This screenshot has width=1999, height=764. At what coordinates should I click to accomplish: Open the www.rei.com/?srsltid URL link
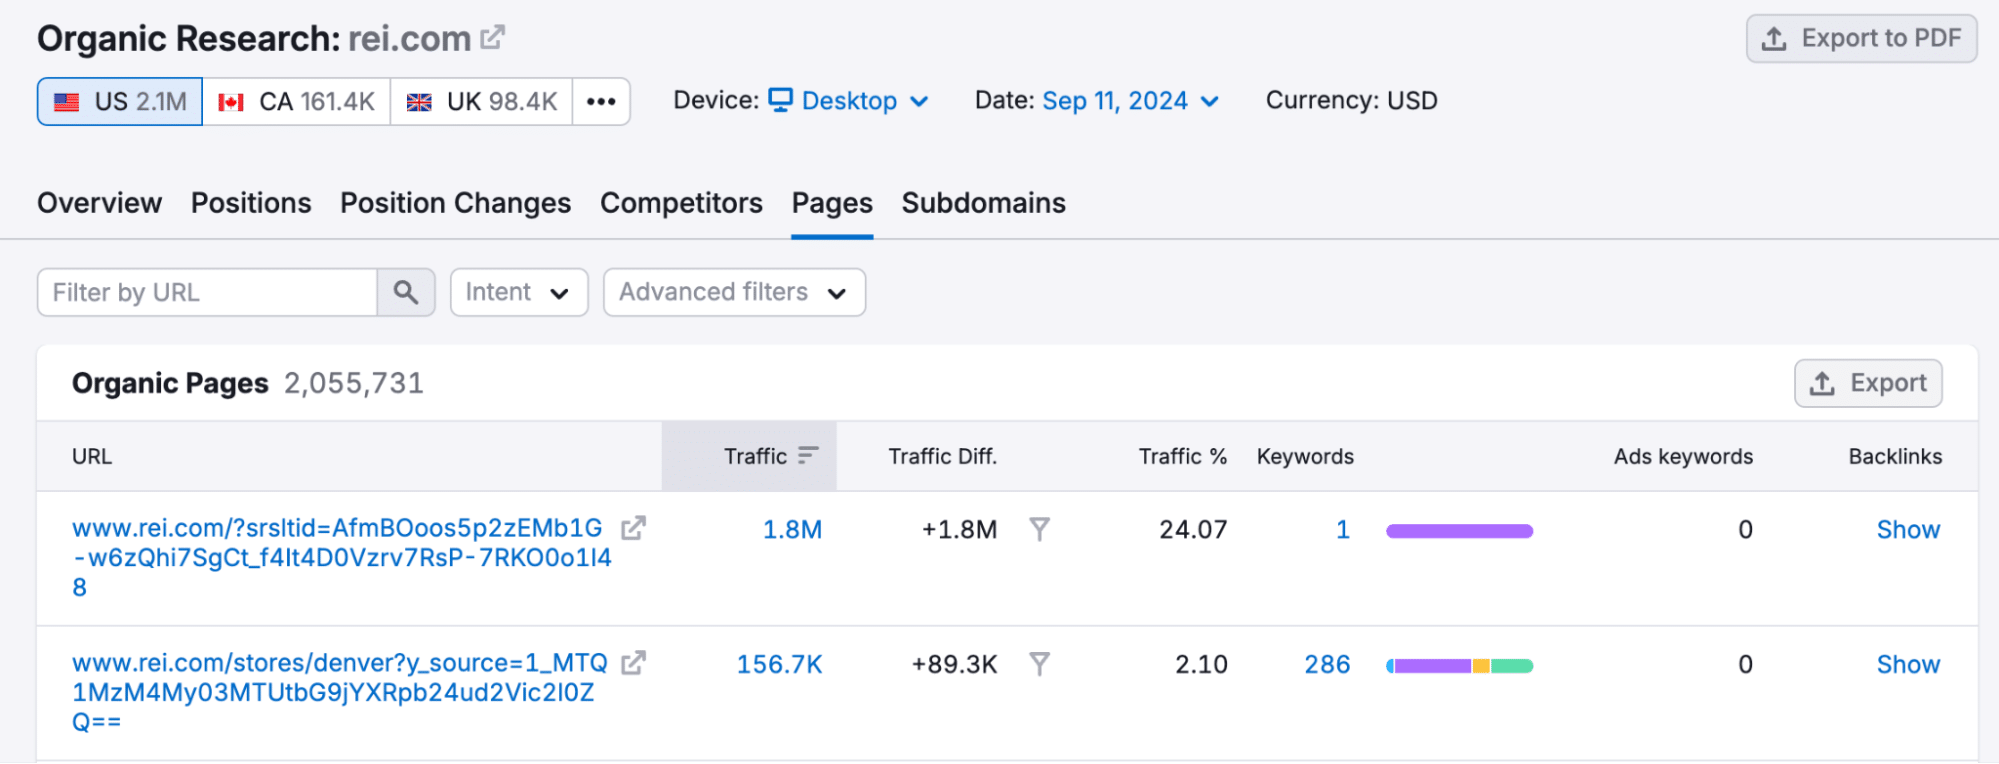(342, 557)
